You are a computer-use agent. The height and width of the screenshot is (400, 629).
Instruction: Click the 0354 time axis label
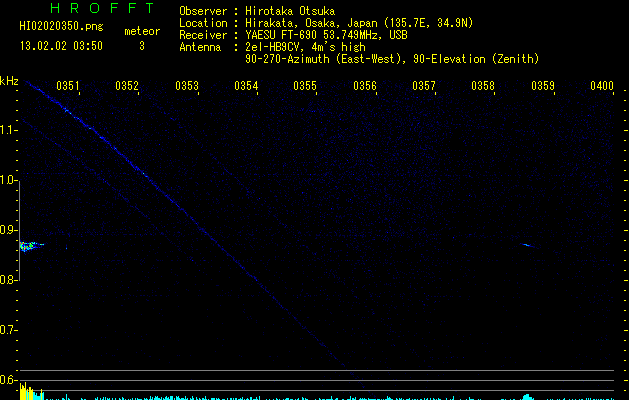pos(246,86)
